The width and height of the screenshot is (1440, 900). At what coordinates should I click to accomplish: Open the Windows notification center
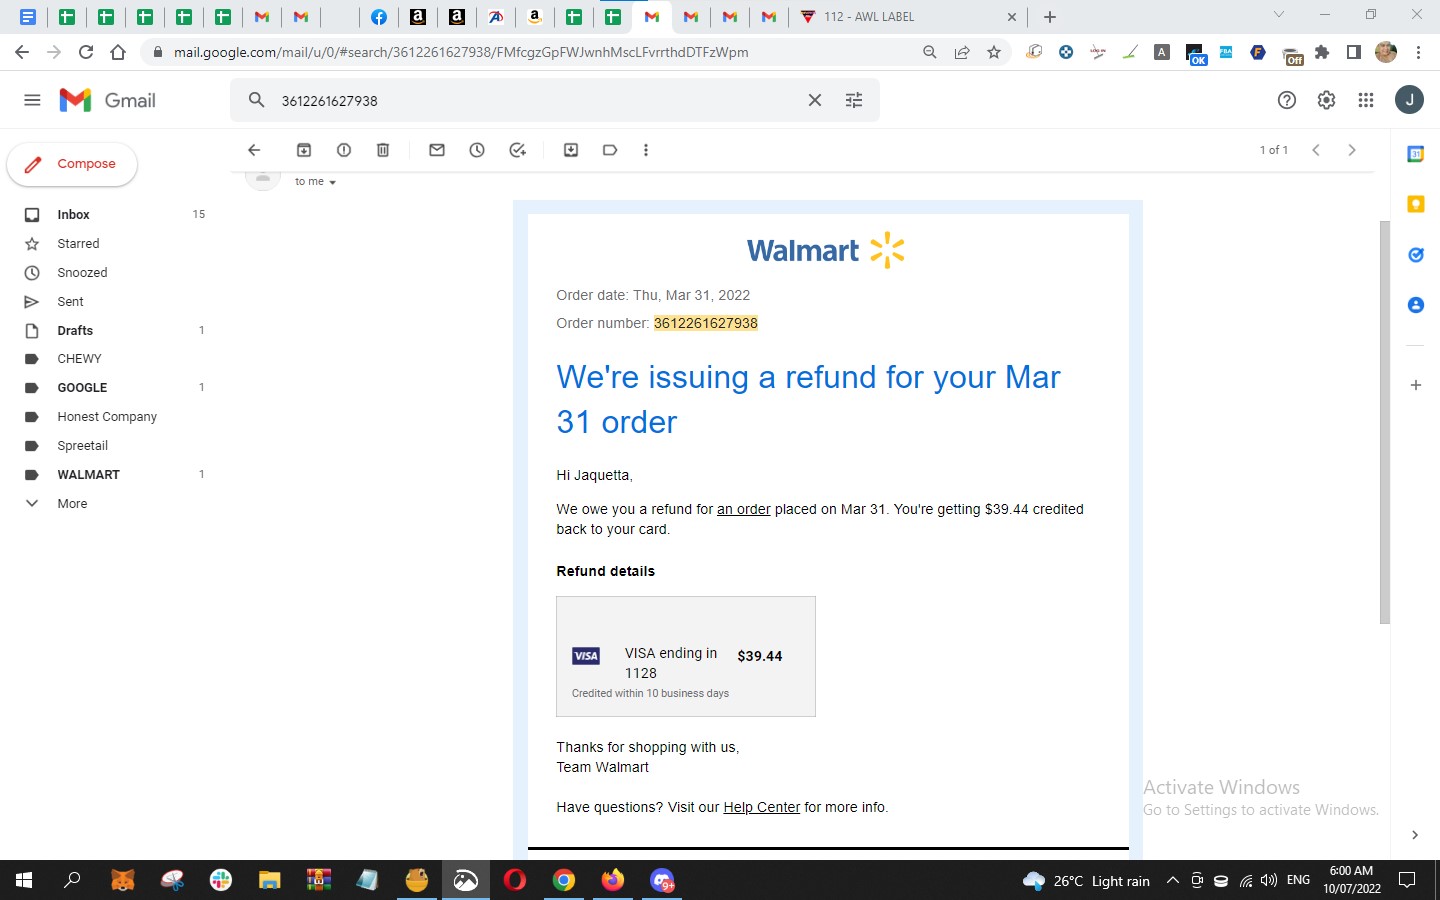click(1407, 880)
